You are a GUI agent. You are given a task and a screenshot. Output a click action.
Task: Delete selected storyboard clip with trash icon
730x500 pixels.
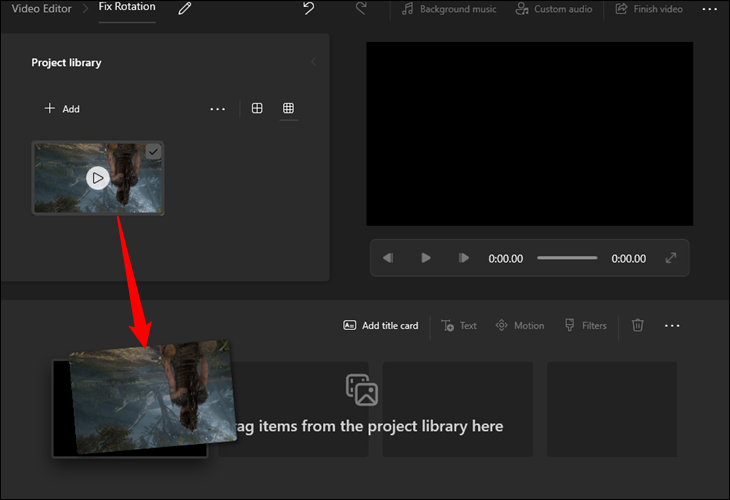click(x=638, y=325)
